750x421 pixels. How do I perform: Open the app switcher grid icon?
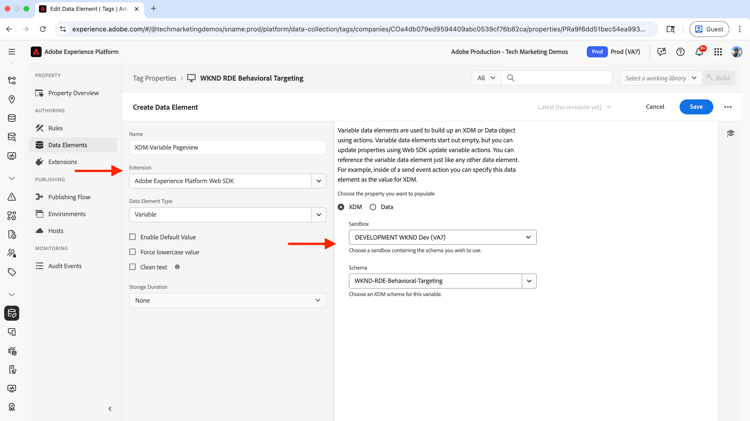[718, 52]
